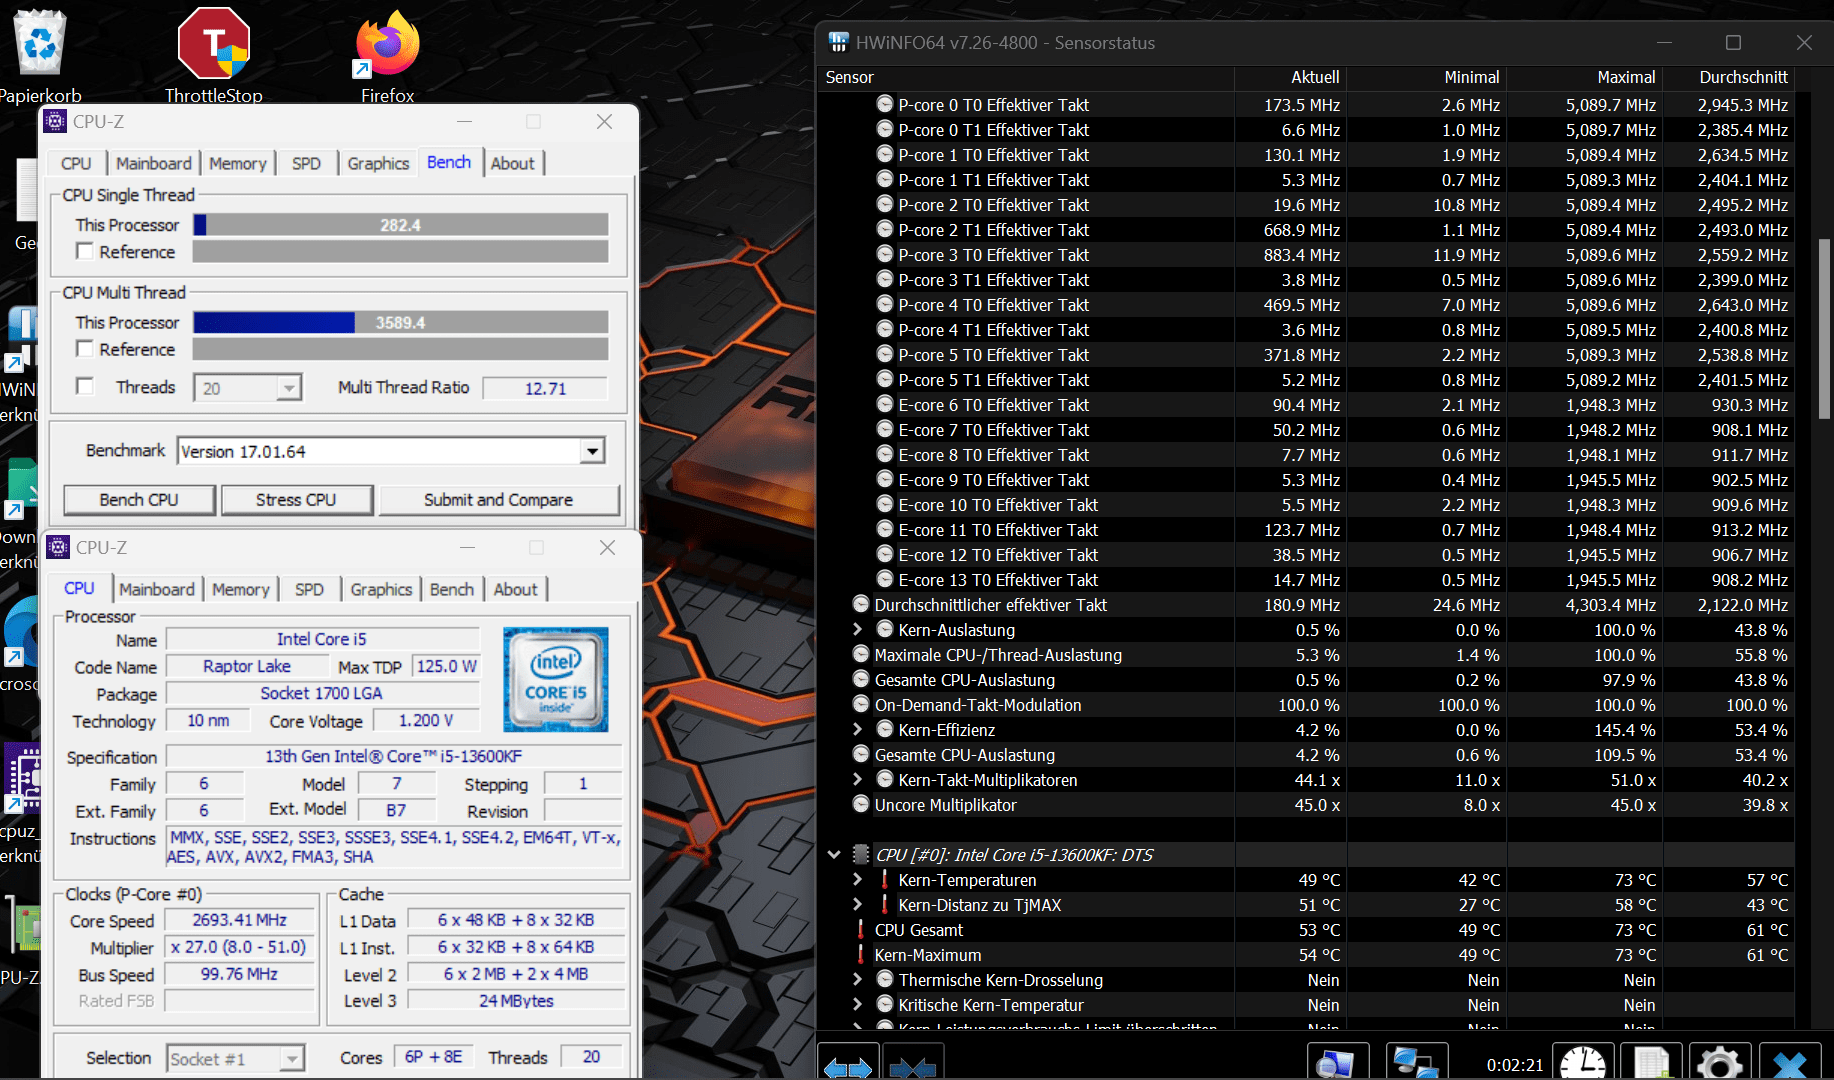
Task: Click thermometer icon beside Kern-Maximum
Action: [861, 954]
